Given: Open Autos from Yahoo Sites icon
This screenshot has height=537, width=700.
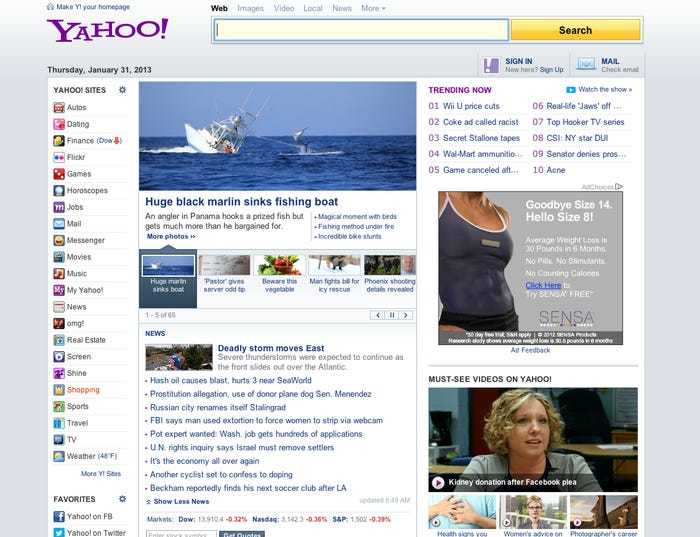Looking at the screenshot, I should (x=59, y=108).
